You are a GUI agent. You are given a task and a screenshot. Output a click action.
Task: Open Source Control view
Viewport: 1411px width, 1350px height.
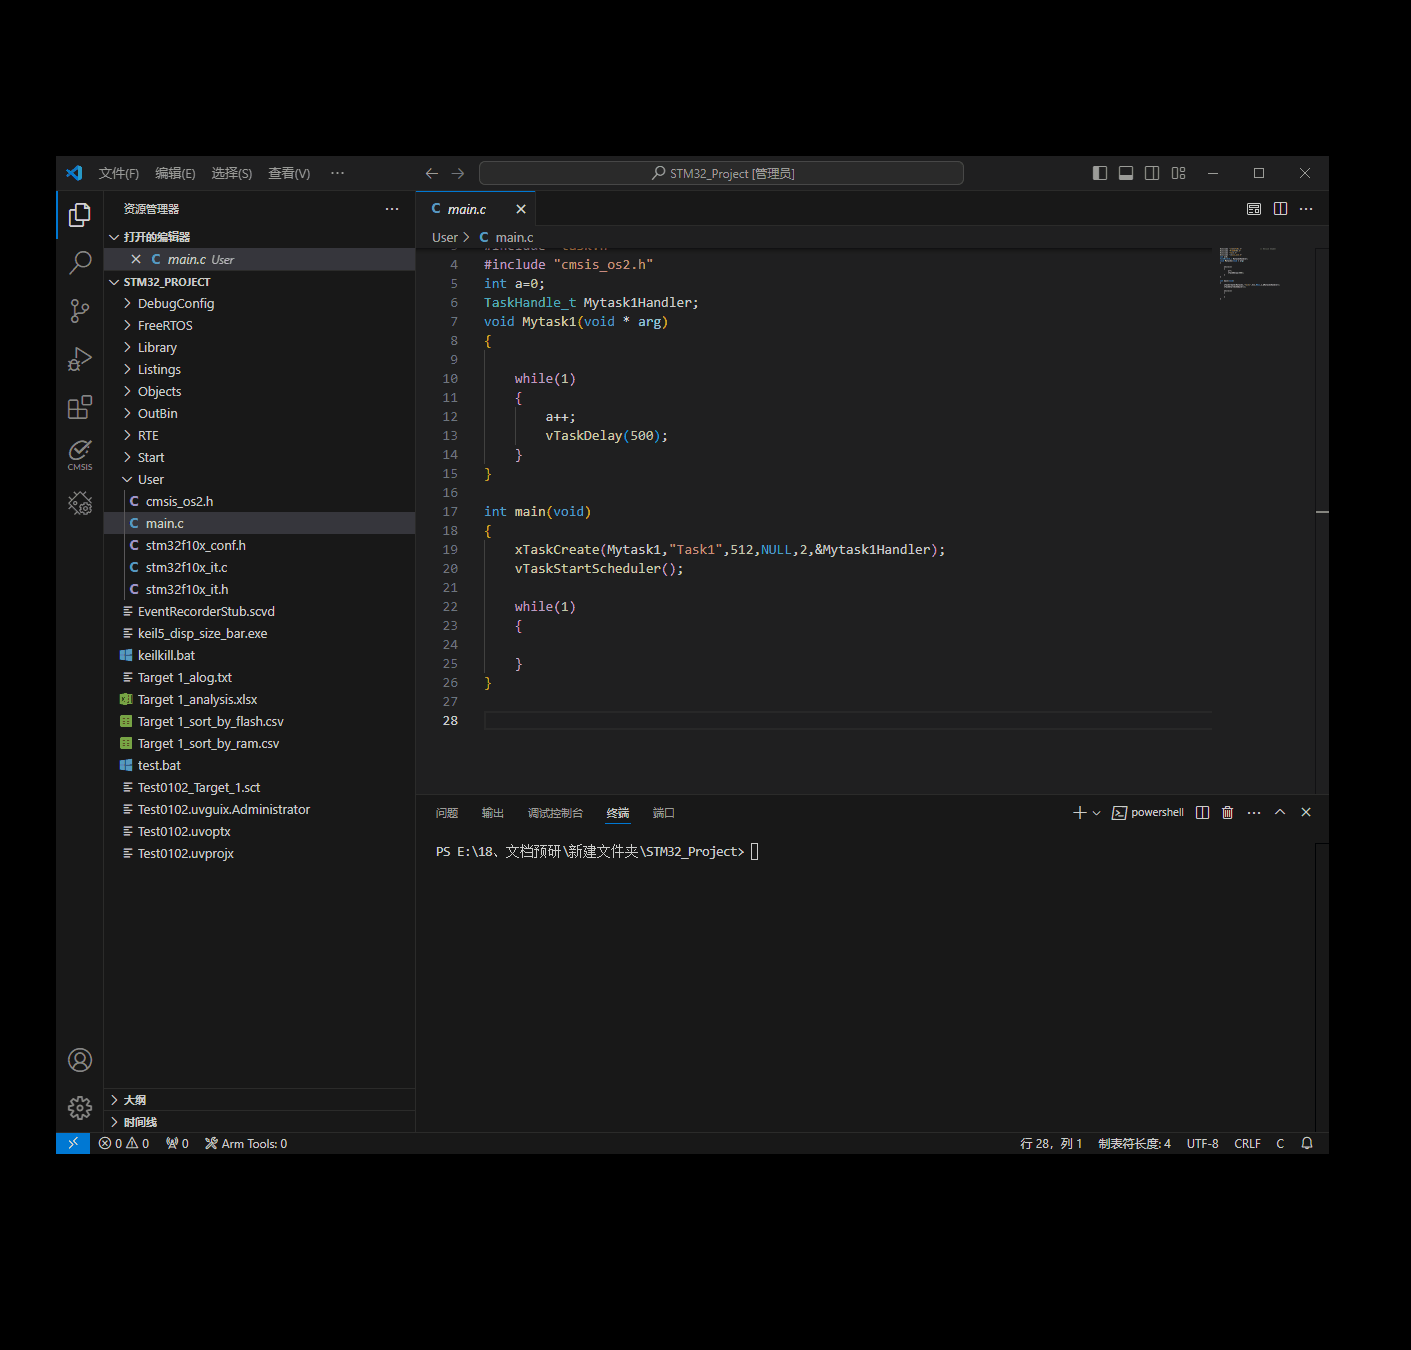(80, 311)
